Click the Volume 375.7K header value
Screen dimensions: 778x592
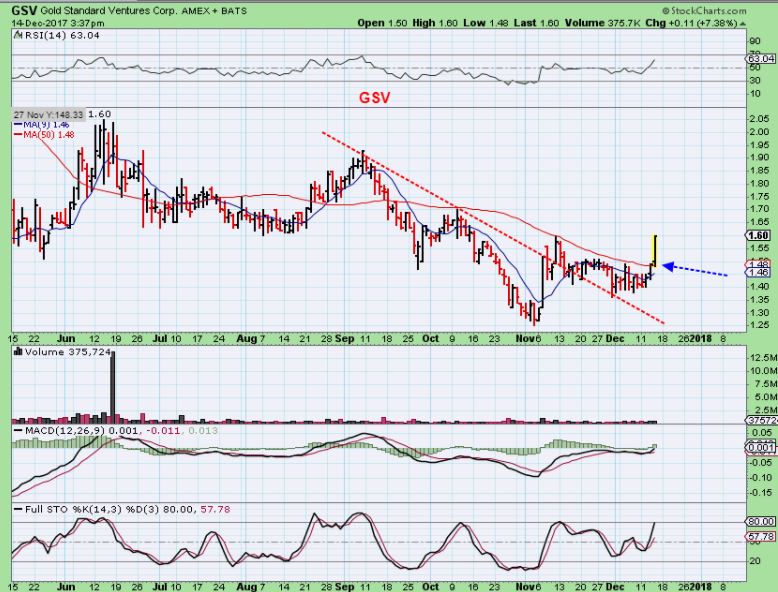point(602,23)
